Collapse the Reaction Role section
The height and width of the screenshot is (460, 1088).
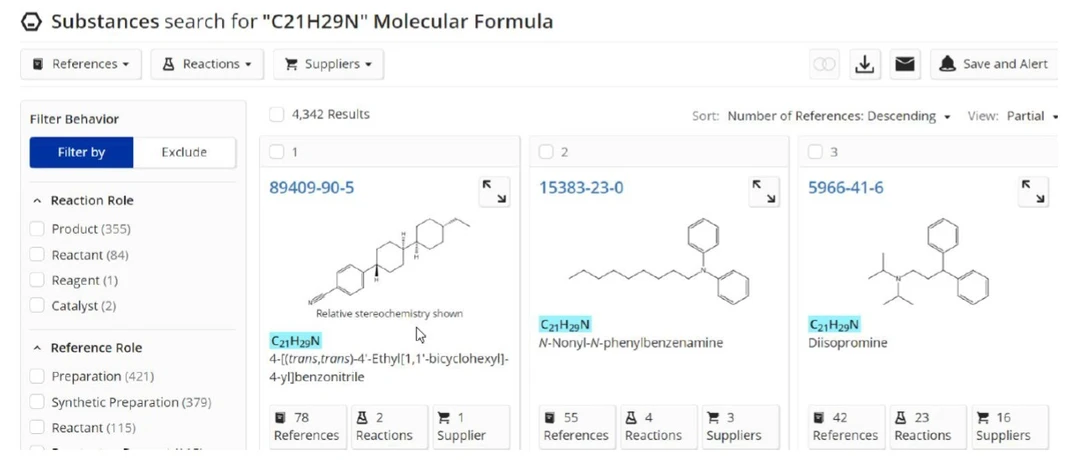(38, 201)
